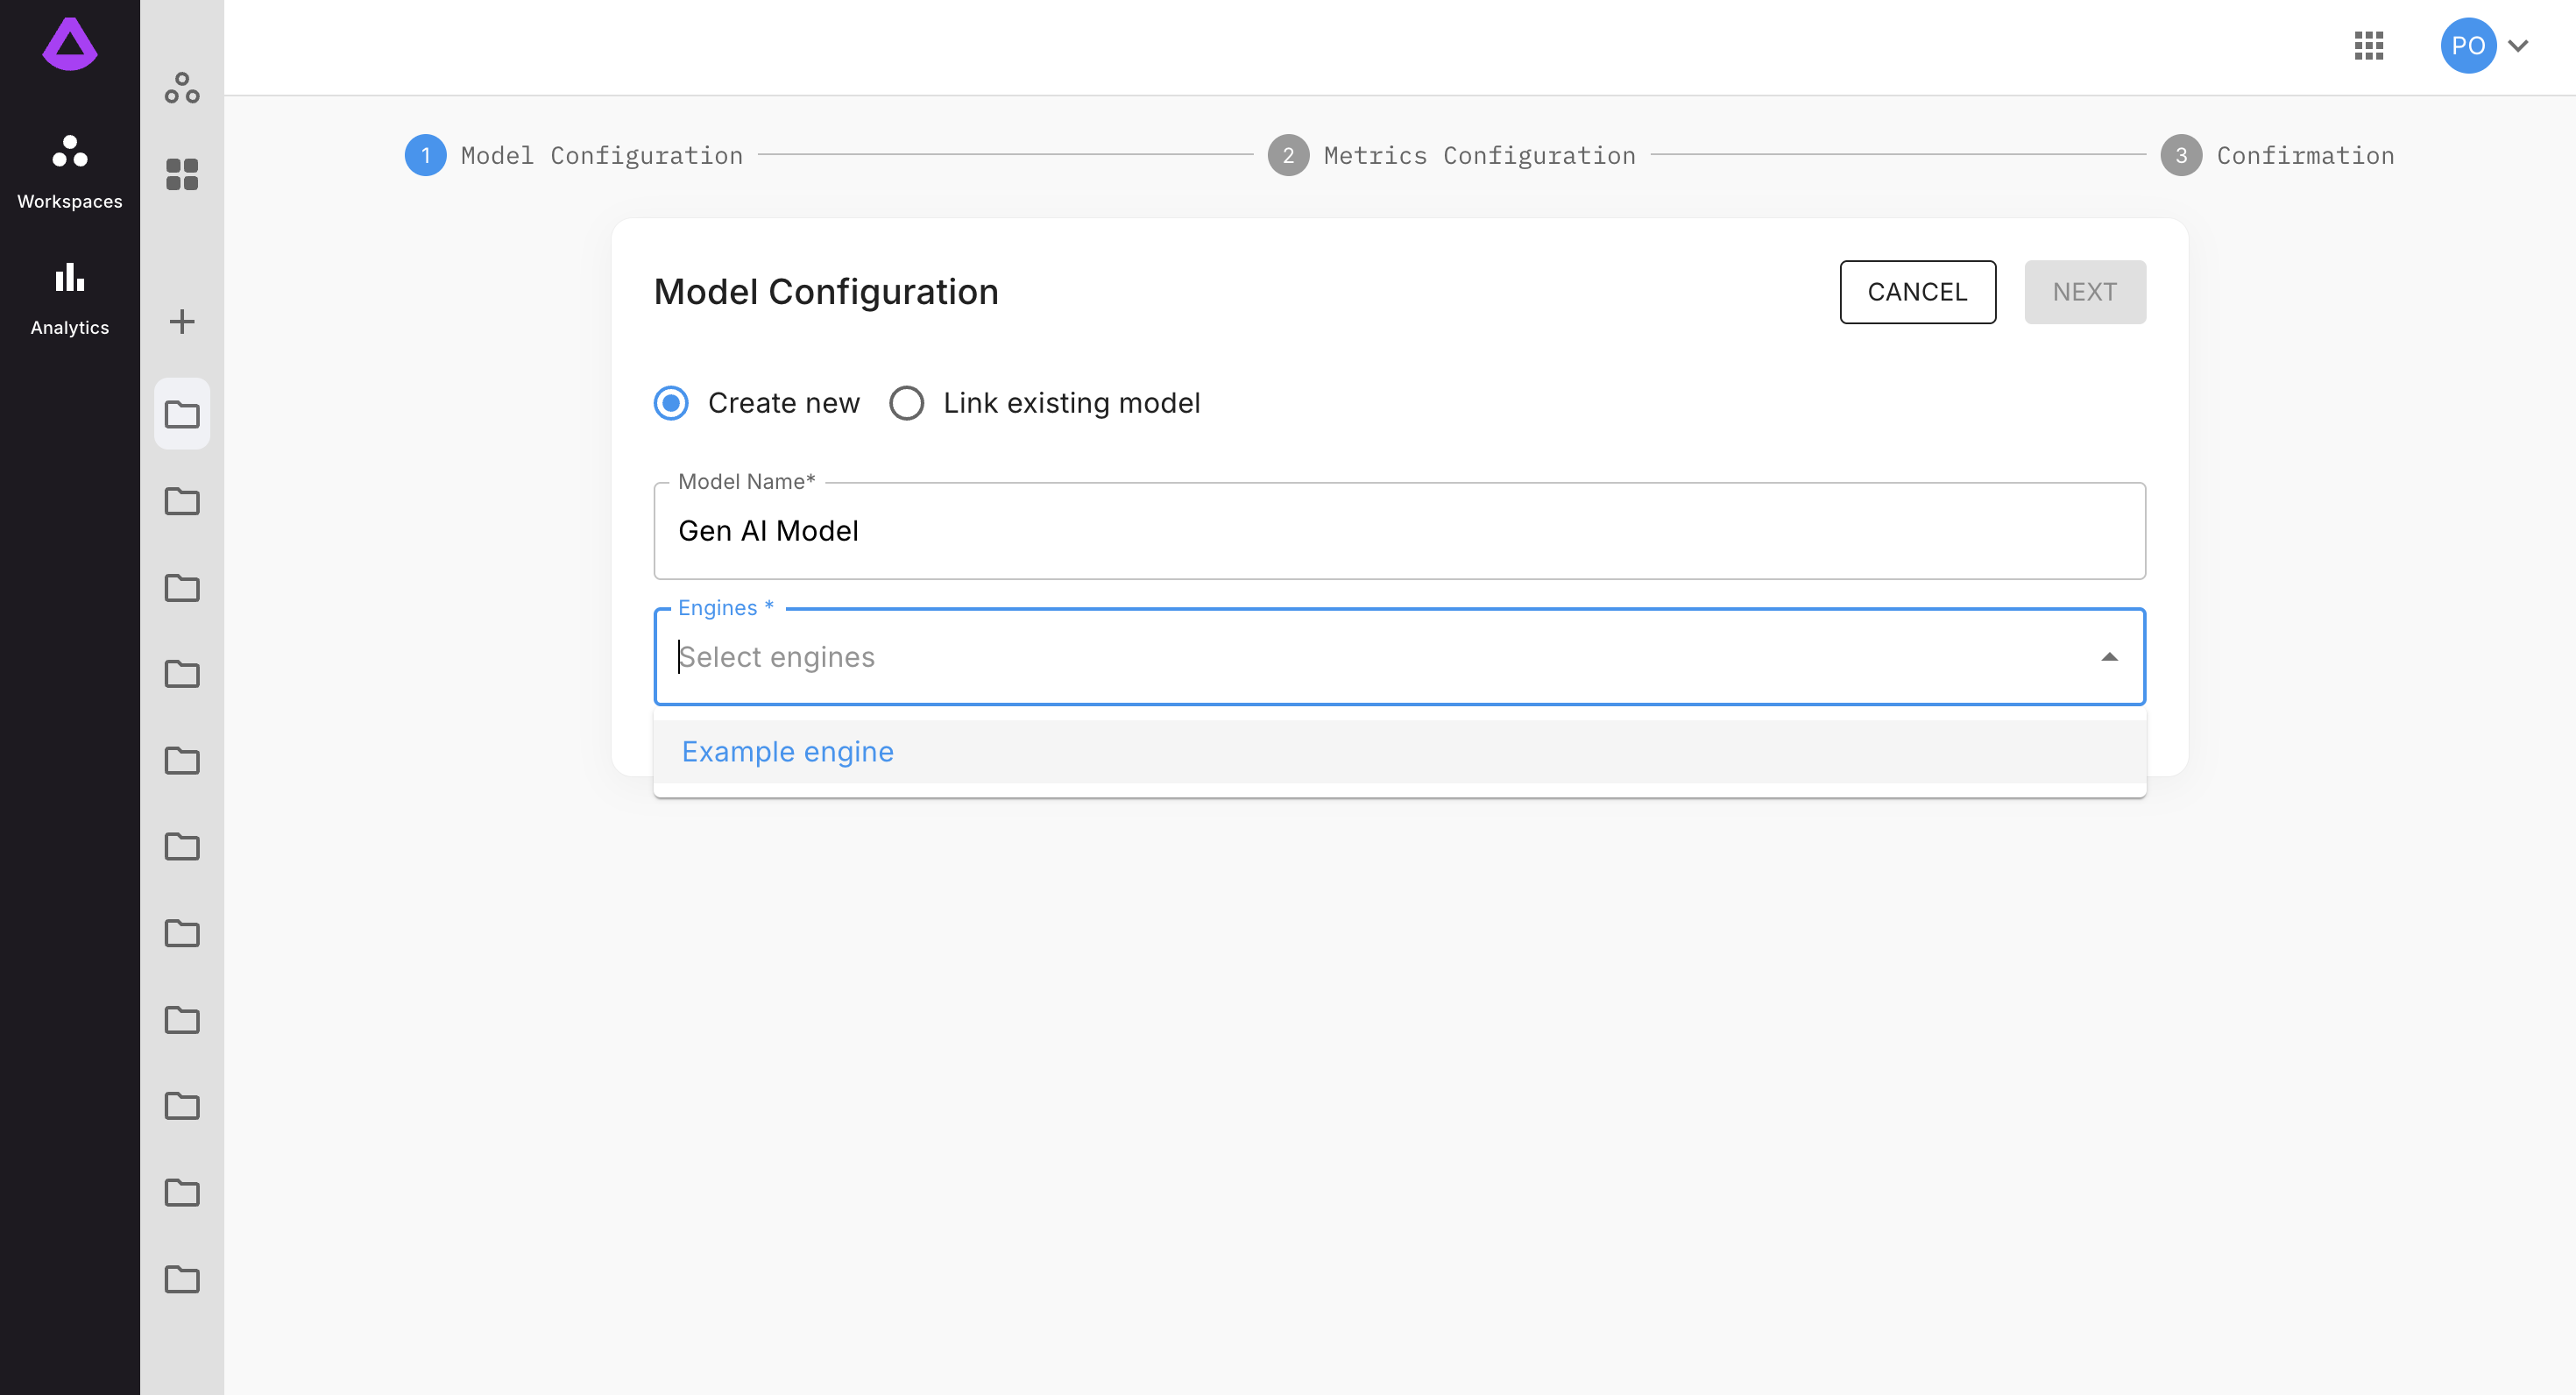Expand the user menu chevron
This screenshot has width=2576, height=1395.
(x=2518, y=46)
